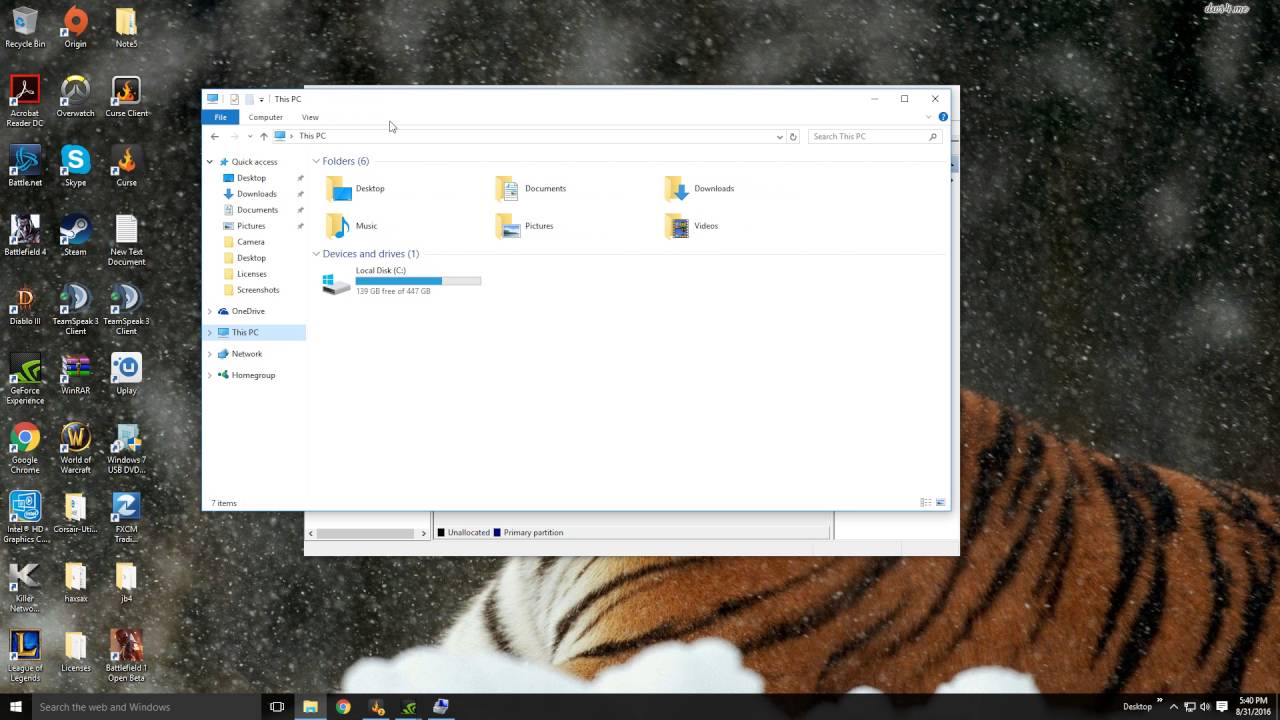This screenshot has height=720, width=1280.
Task: Switch to Large icons view in status bar
Action: [x=940, y=502]
